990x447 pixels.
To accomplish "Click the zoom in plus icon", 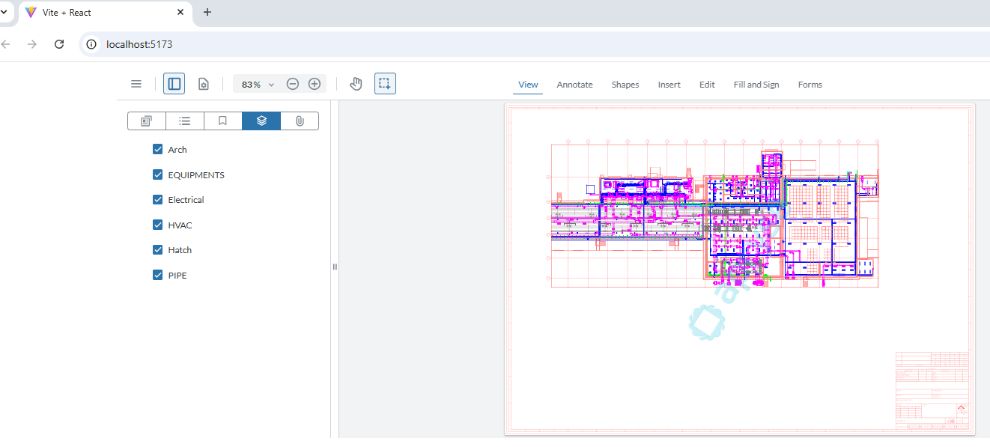I will tap(314, 84).
